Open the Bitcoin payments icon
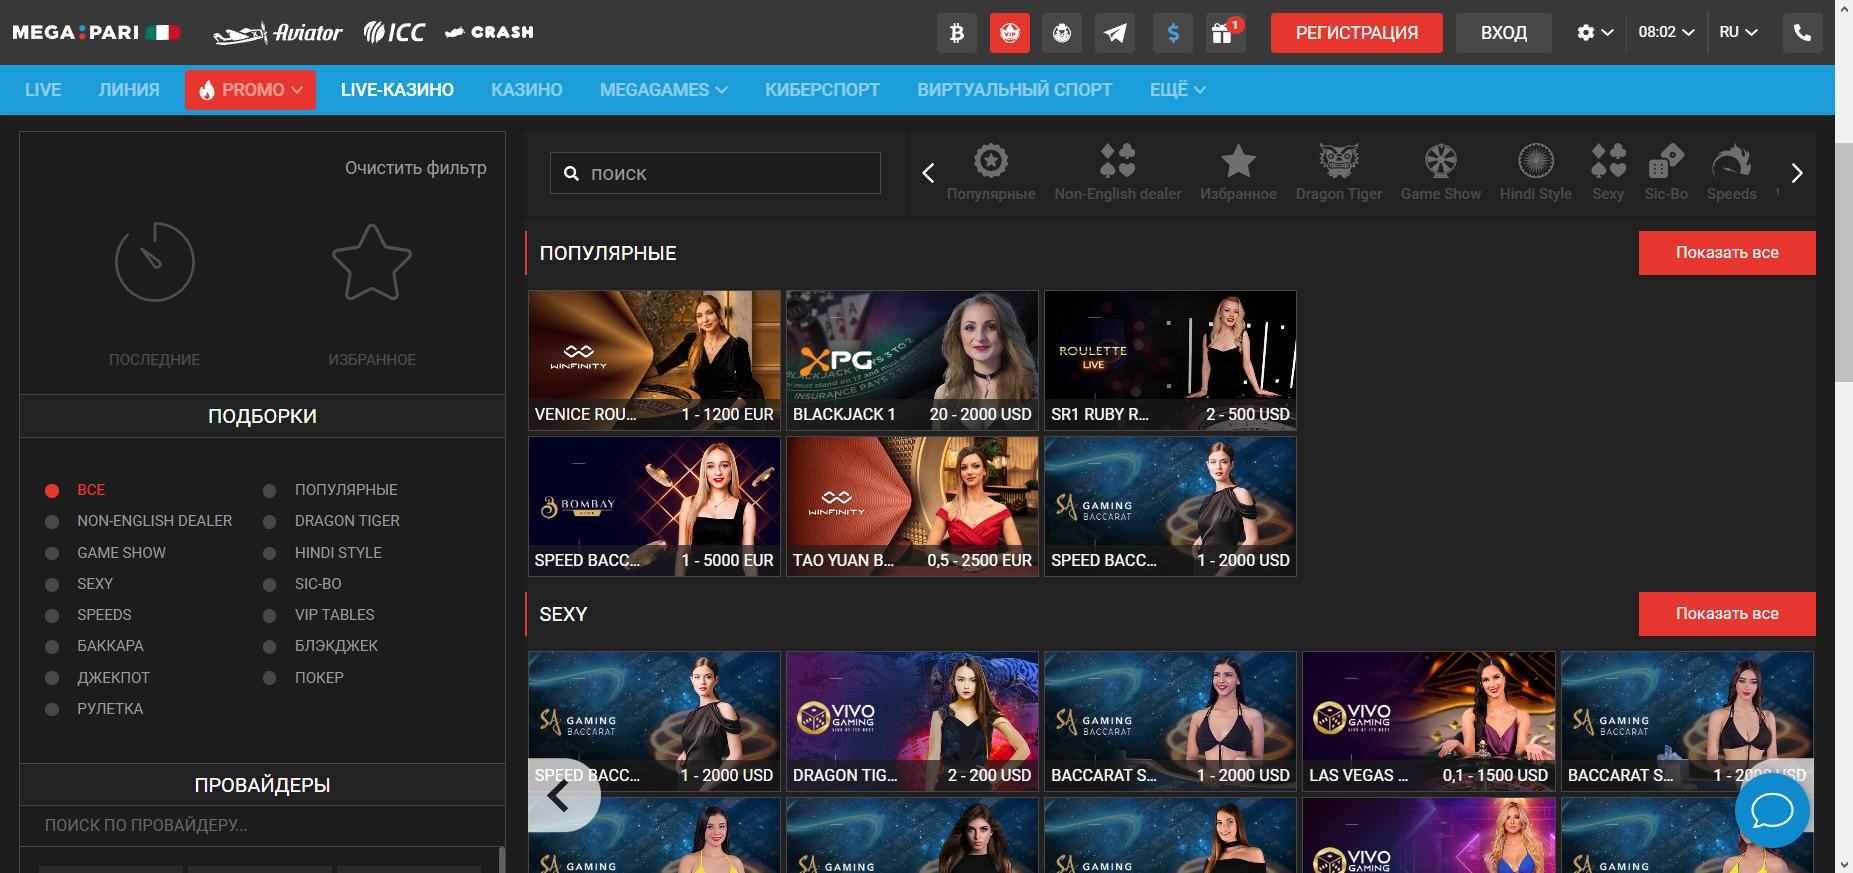Screen dimensions: 1853x873 [957, 33]
